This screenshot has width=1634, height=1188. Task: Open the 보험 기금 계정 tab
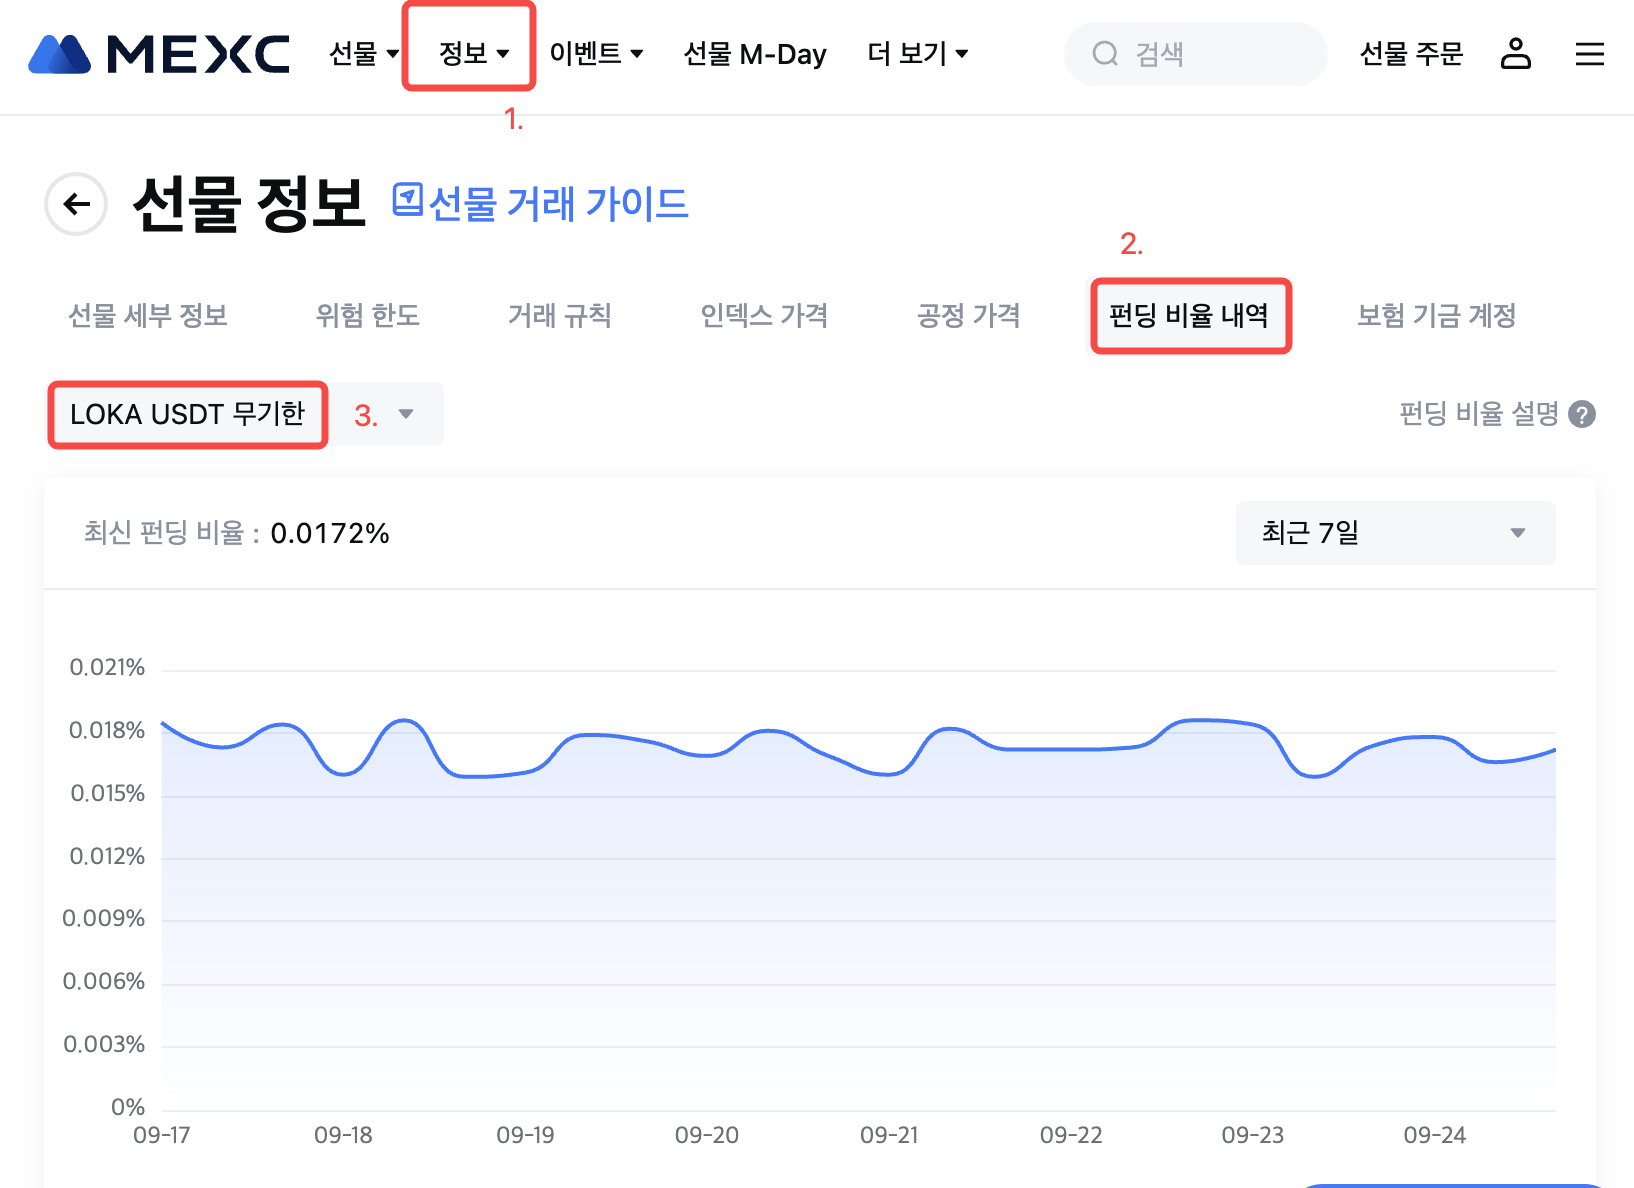[x=1436, y=316]
